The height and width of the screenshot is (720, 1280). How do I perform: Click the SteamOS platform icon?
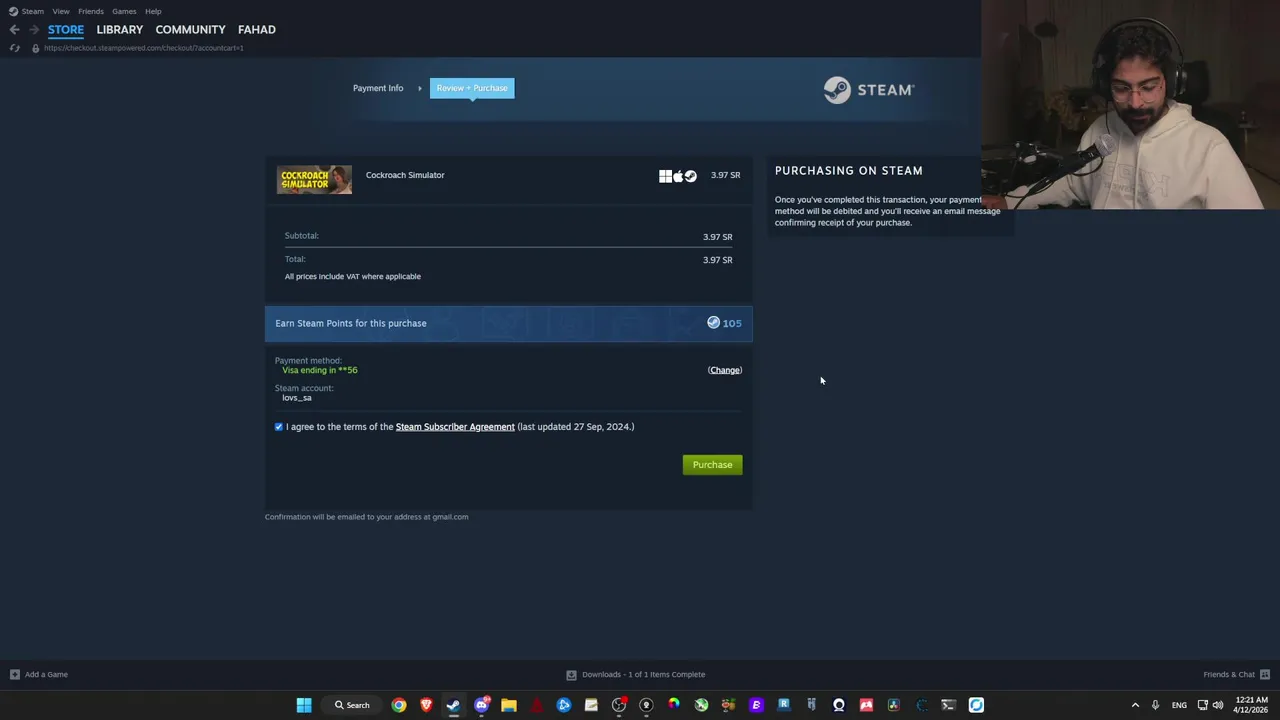point(690,177)
